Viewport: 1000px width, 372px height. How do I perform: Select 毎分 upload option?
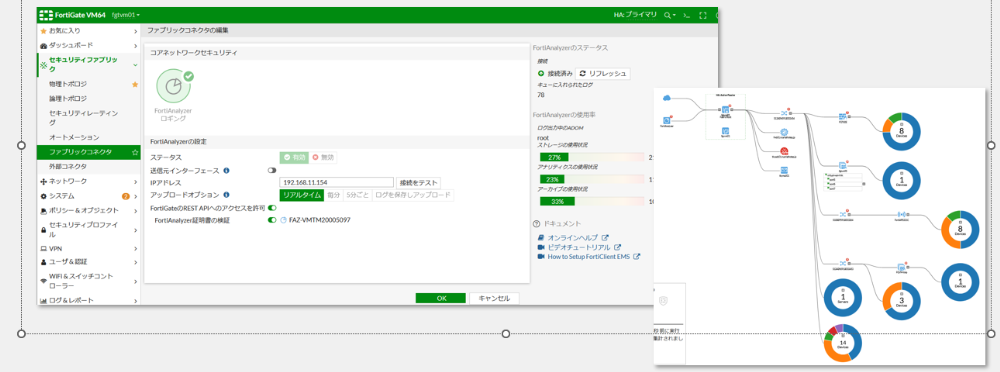[x=334, y=195]
